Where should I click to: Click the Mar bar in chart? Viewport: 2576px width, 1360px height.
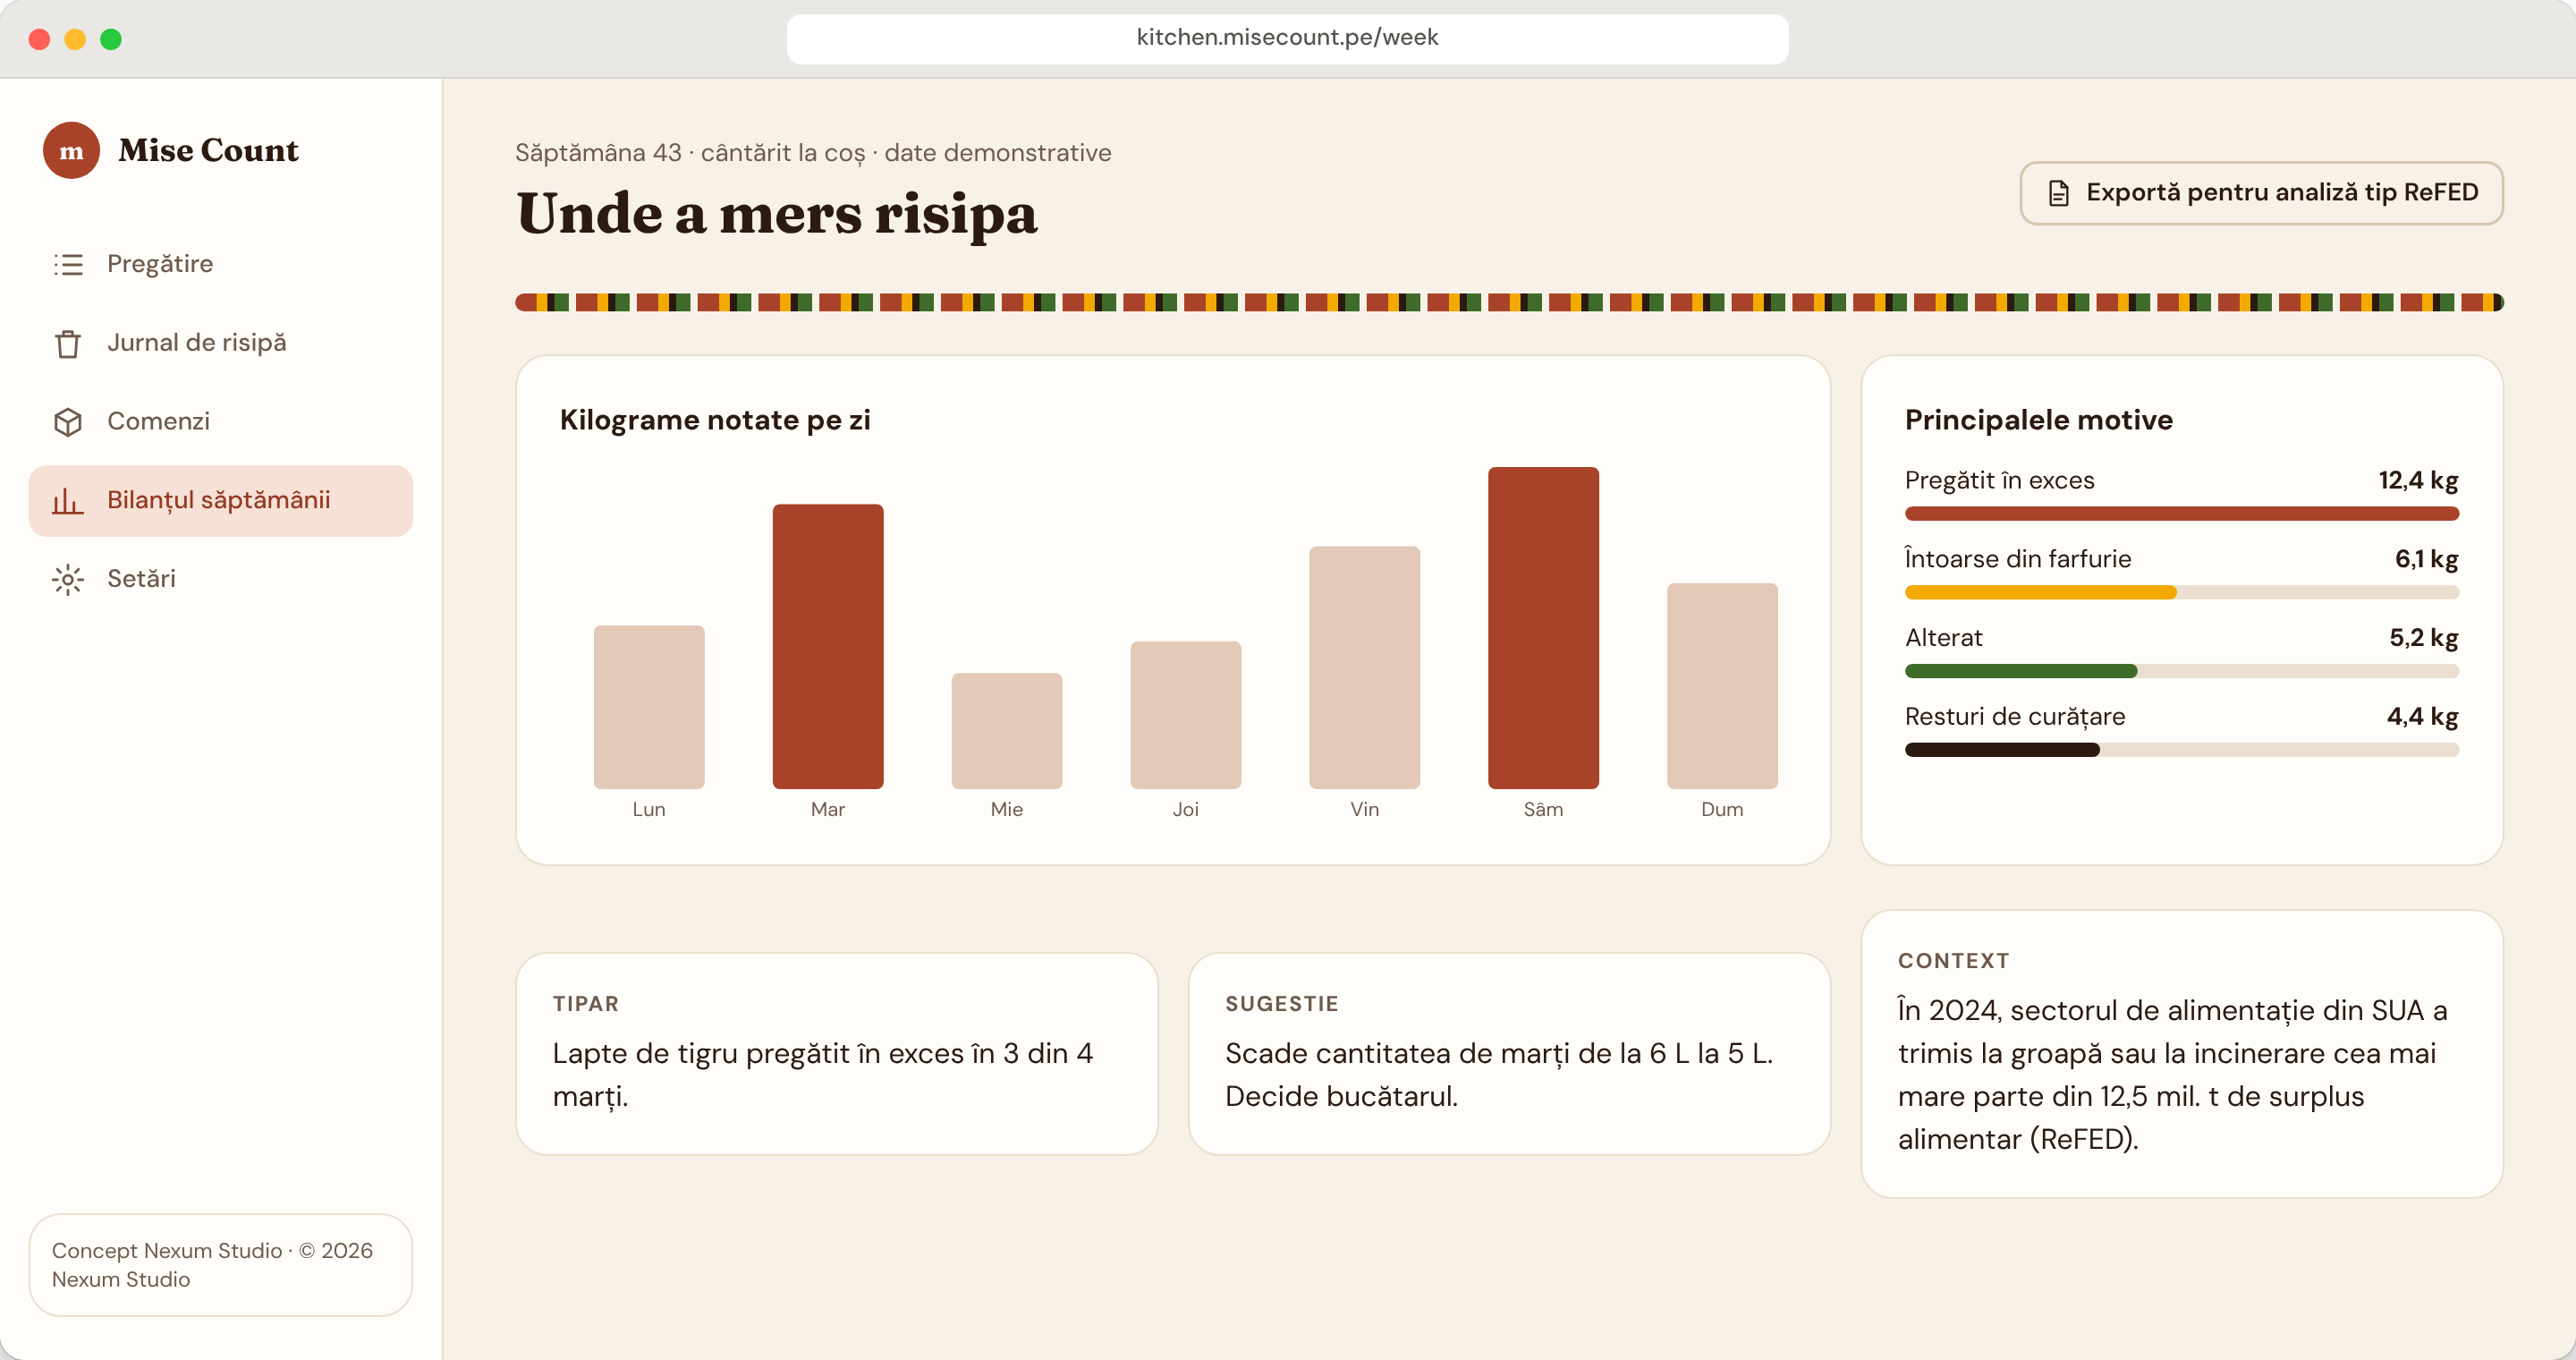click(x=828, y=646)
